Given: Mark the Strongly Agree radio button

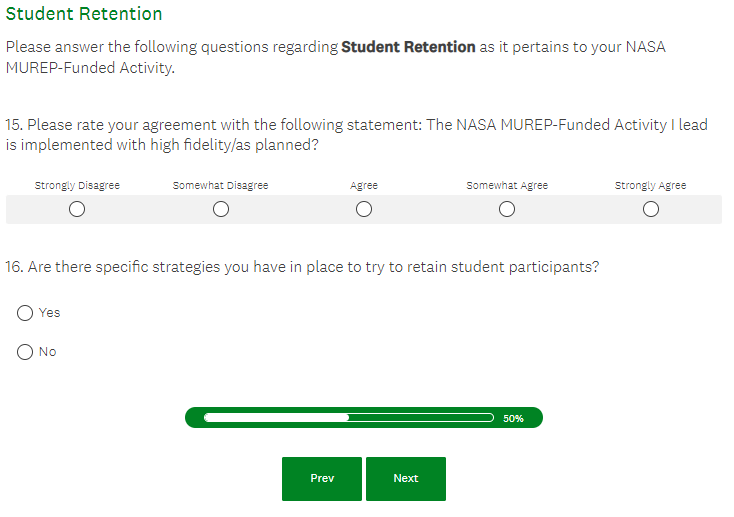Looking at the screenshot, I should tap(651, 209).
